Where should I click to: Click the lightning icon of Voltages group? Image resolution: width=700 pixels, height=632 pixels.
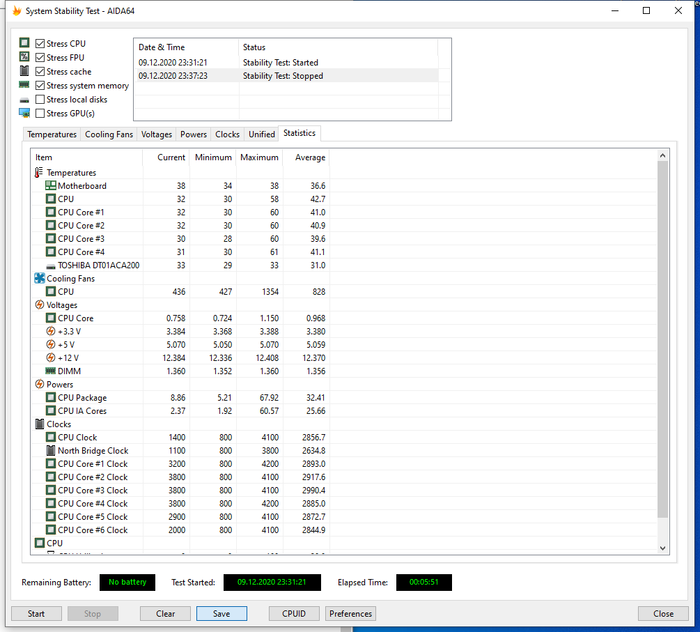coord(39,305)
